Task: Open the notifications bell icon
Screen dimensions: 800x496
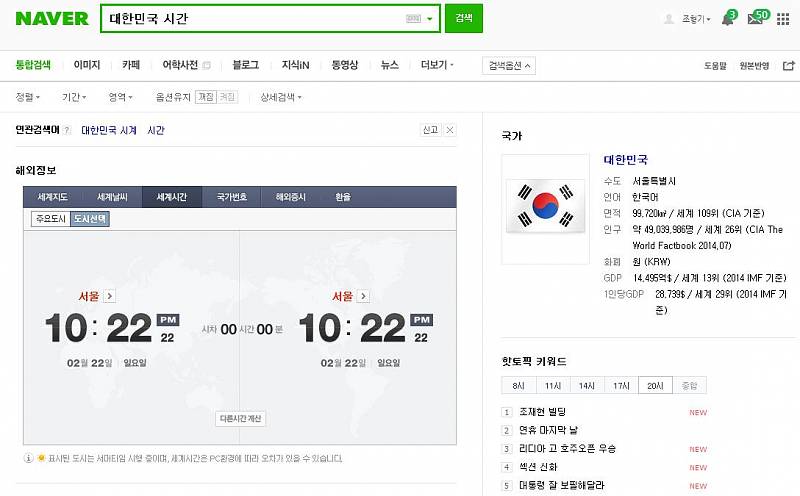Action: 727,19
